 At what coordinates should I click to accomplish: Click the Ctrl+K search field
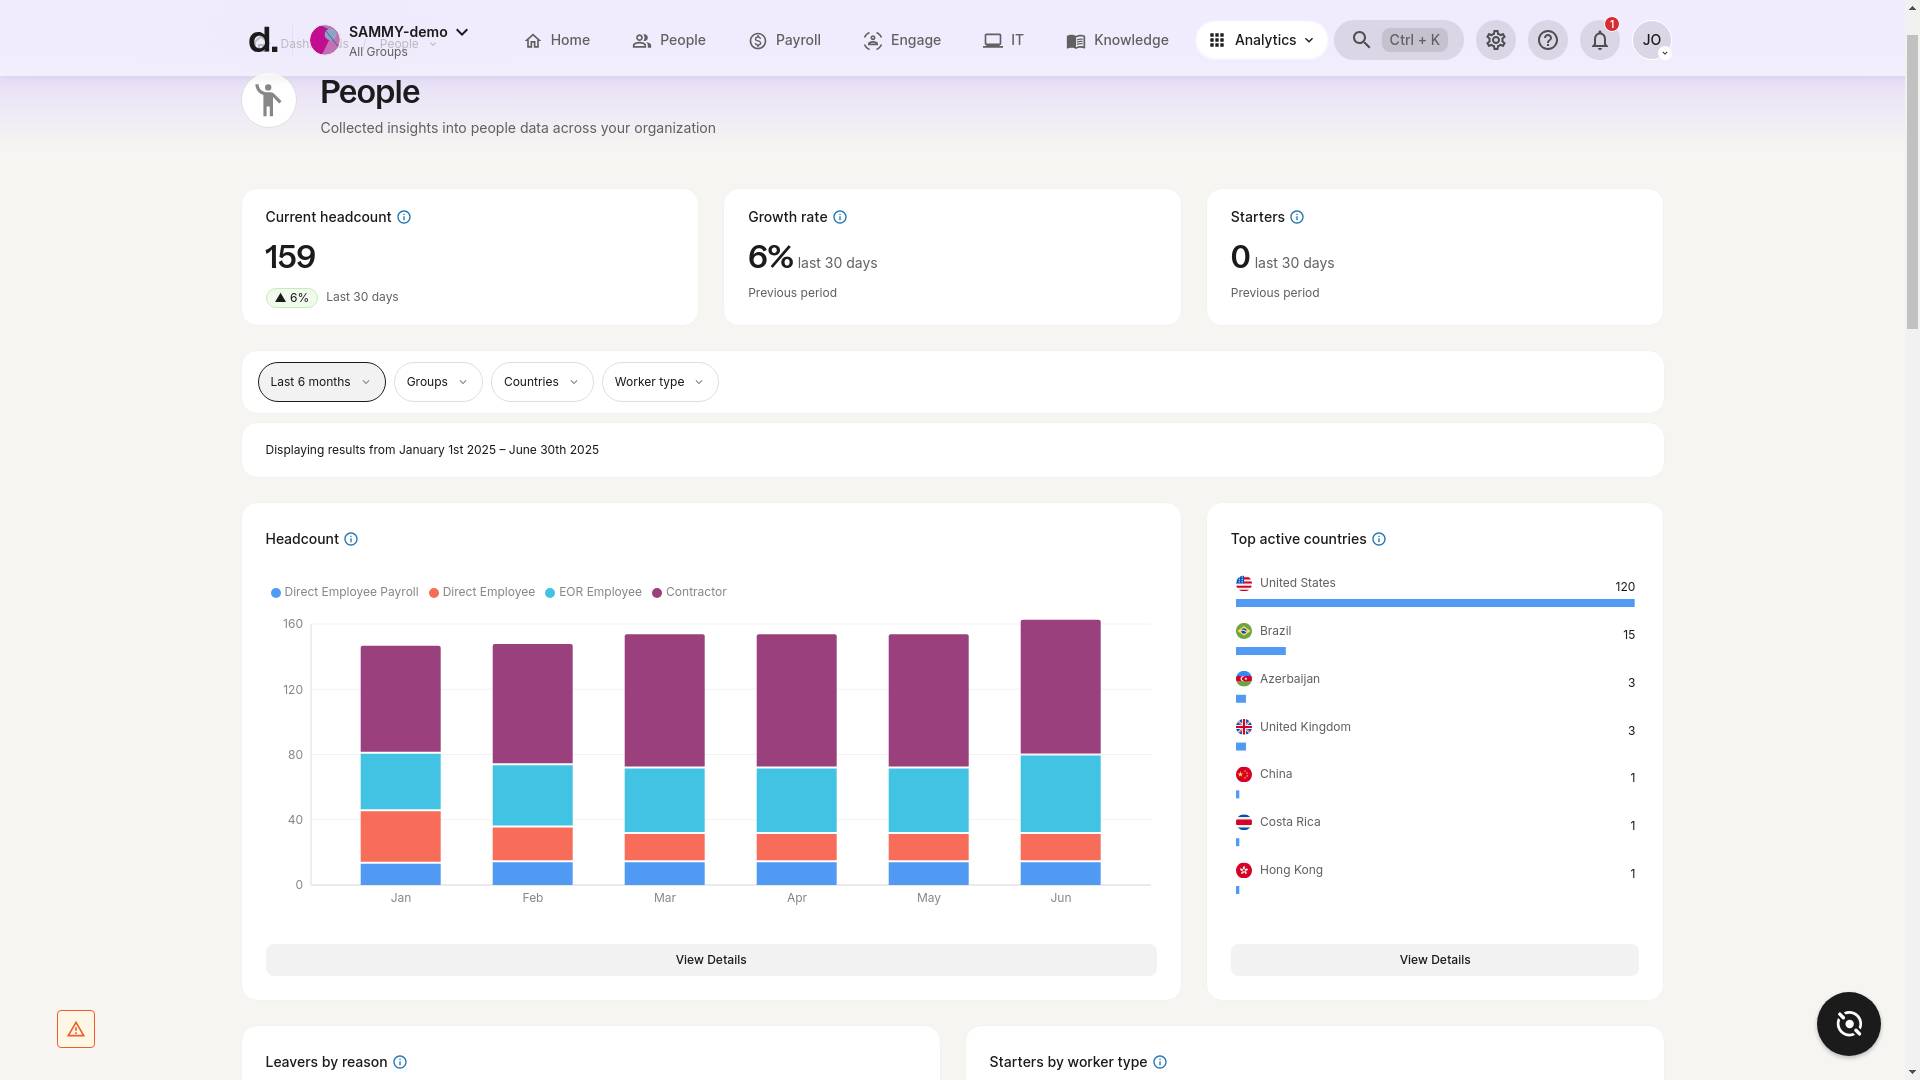click(1414, 40)
